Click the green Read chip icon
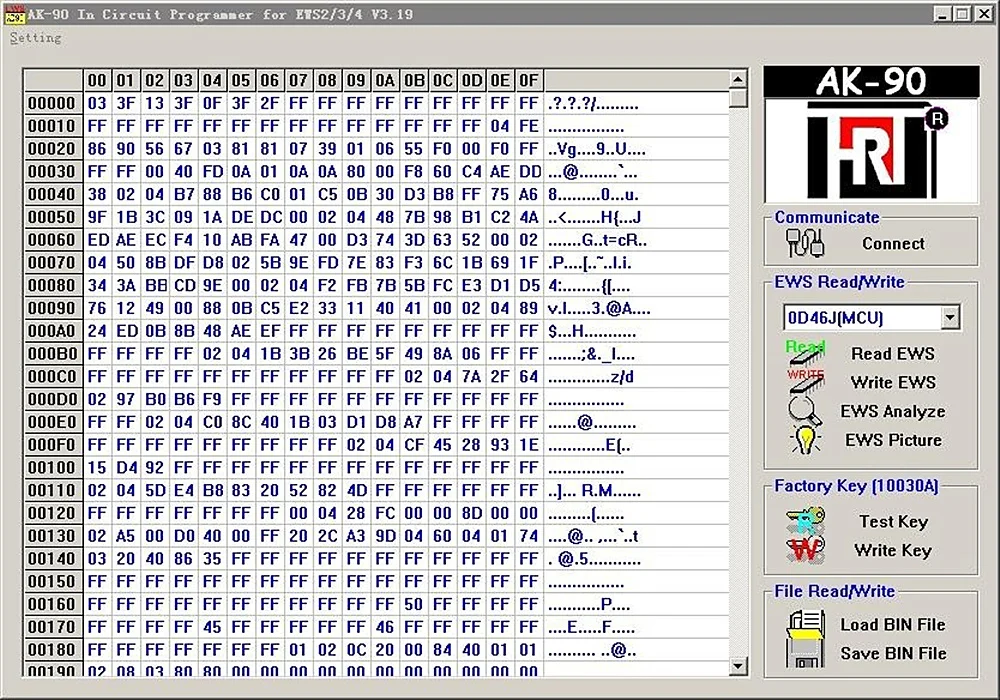 (805, 353)
